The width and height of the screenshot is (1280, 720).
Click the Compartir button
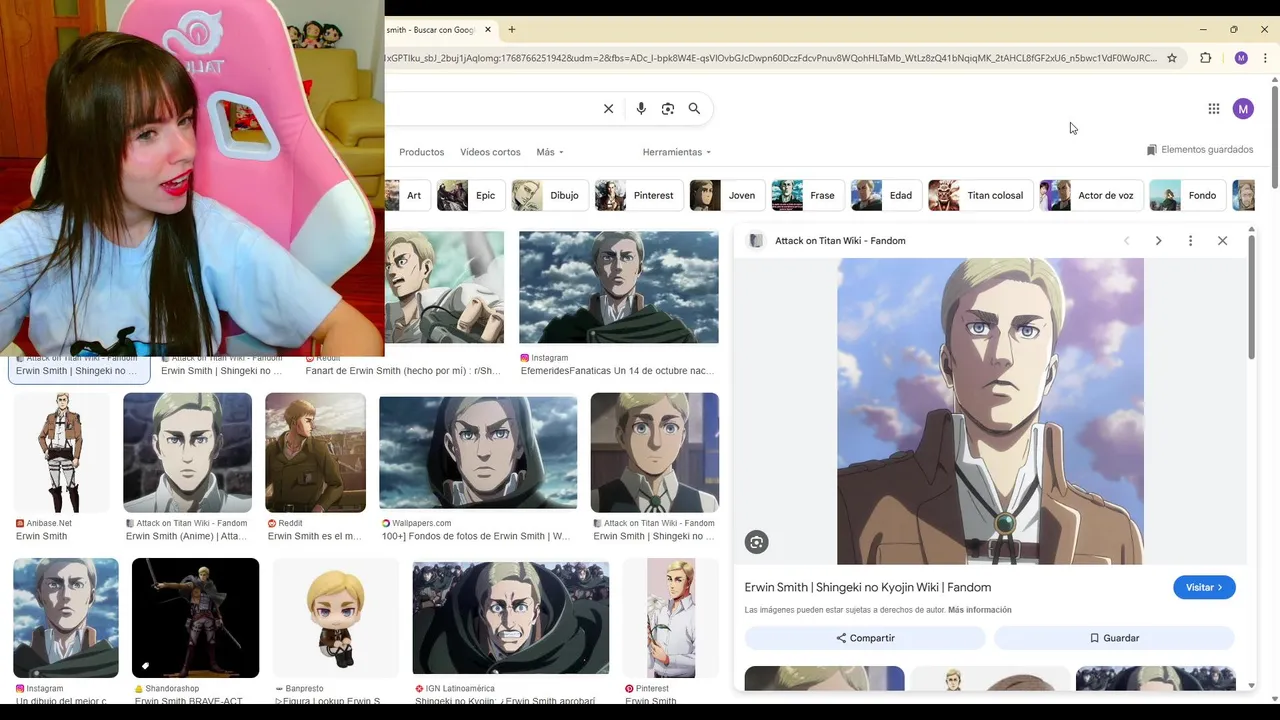(x=865, y=638)
